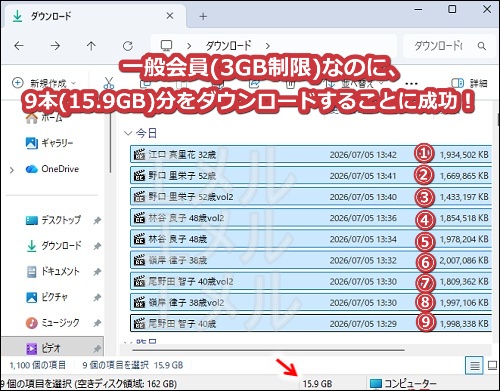The height and width of the screenshot is (391, 500).
Task: Select the file 嶺岸 律子 38歳
Action: coord(311,260)
